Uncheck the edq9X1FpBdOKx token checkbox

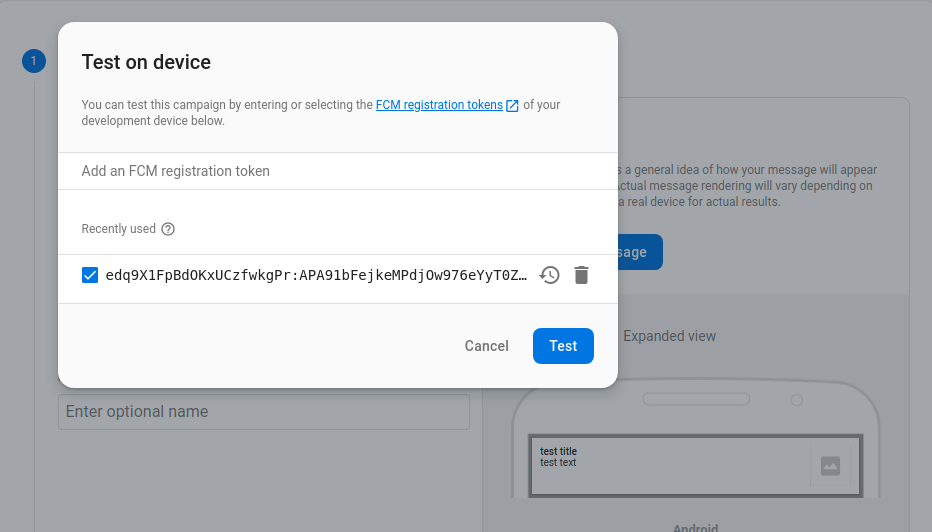tap(90, 275)
